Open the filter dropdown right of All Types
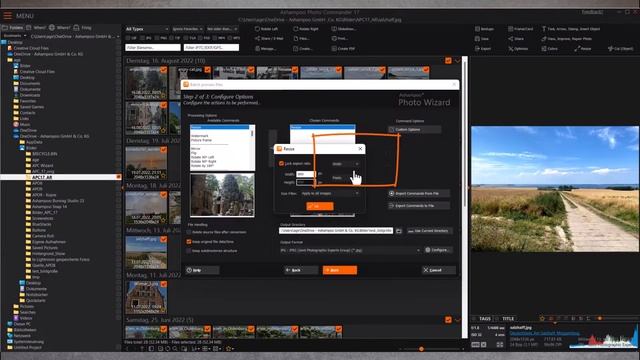The height and width of the screenshot is (360, 640). [x=188, y=29]
